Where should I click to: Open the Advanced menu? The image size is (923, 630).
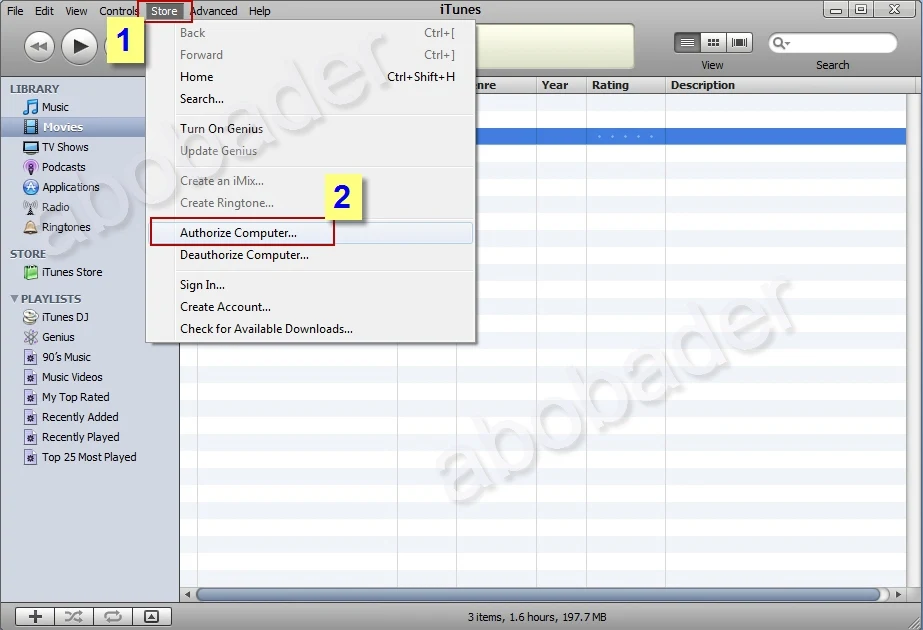coord(214,11)
